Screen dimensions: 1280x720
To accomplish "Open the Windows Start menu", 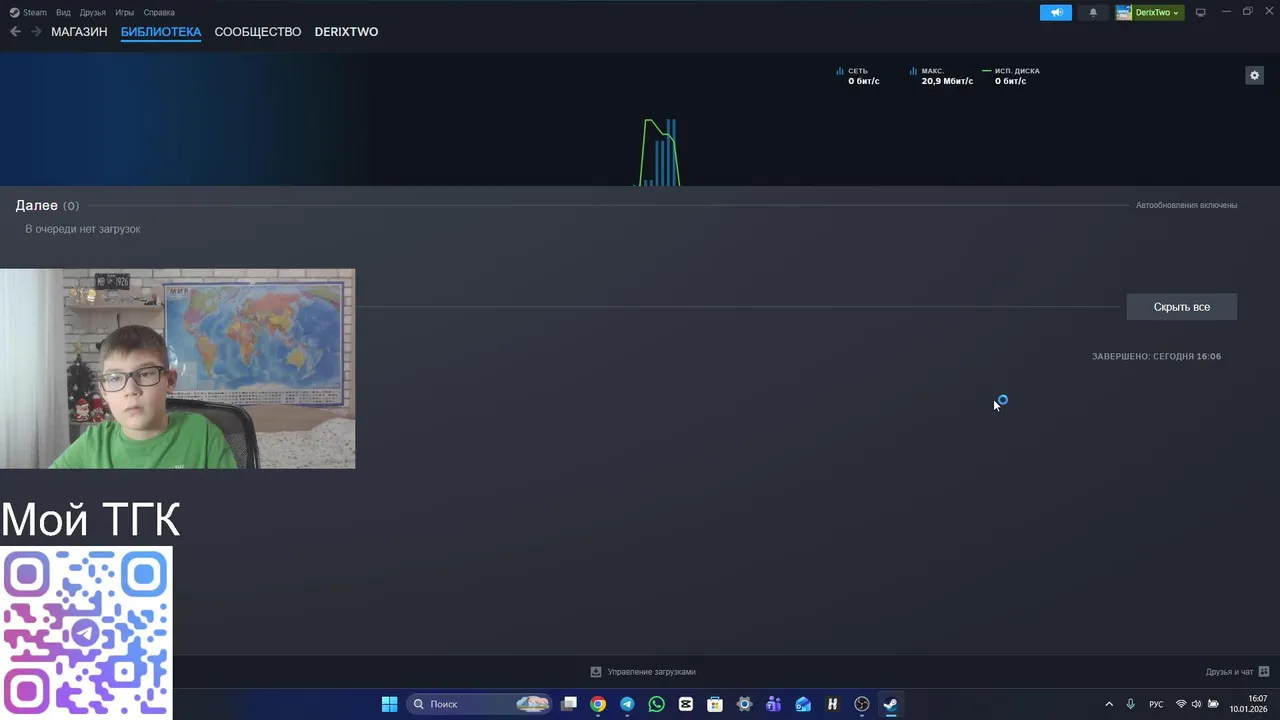I will [x=389, y=704].
